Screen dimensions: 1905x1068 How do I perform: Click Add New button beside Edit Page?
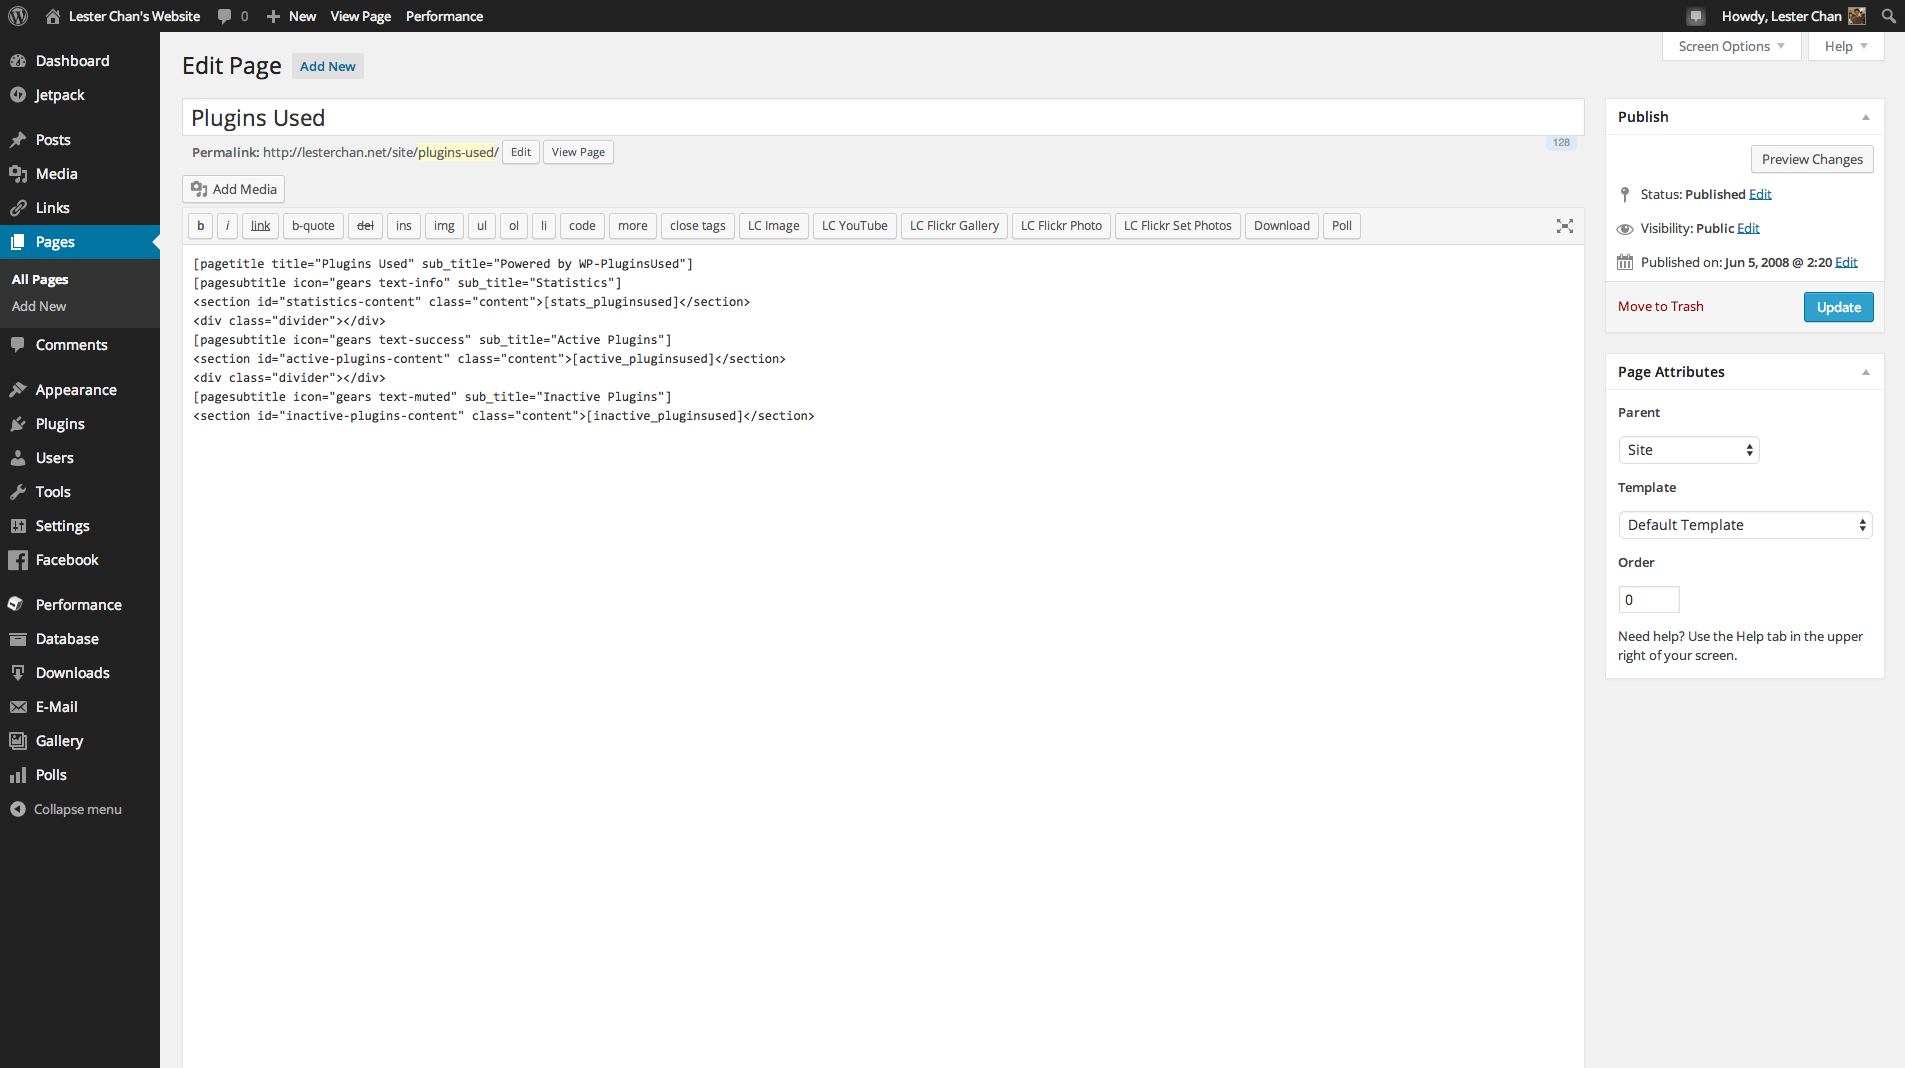coord(328,66)
